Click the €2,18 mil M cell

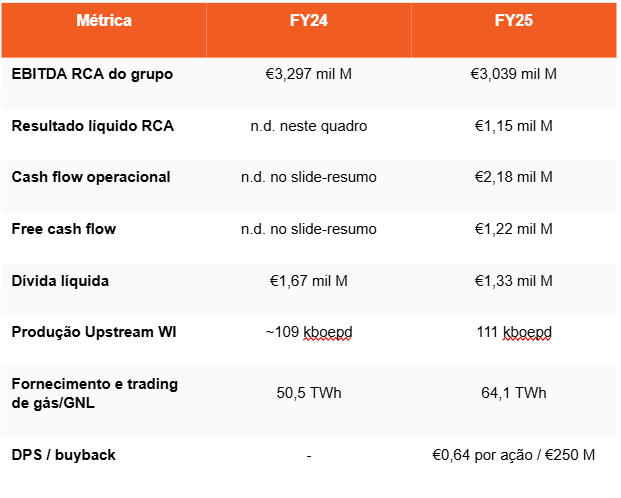pyautogui.click(x=513, y=177)
